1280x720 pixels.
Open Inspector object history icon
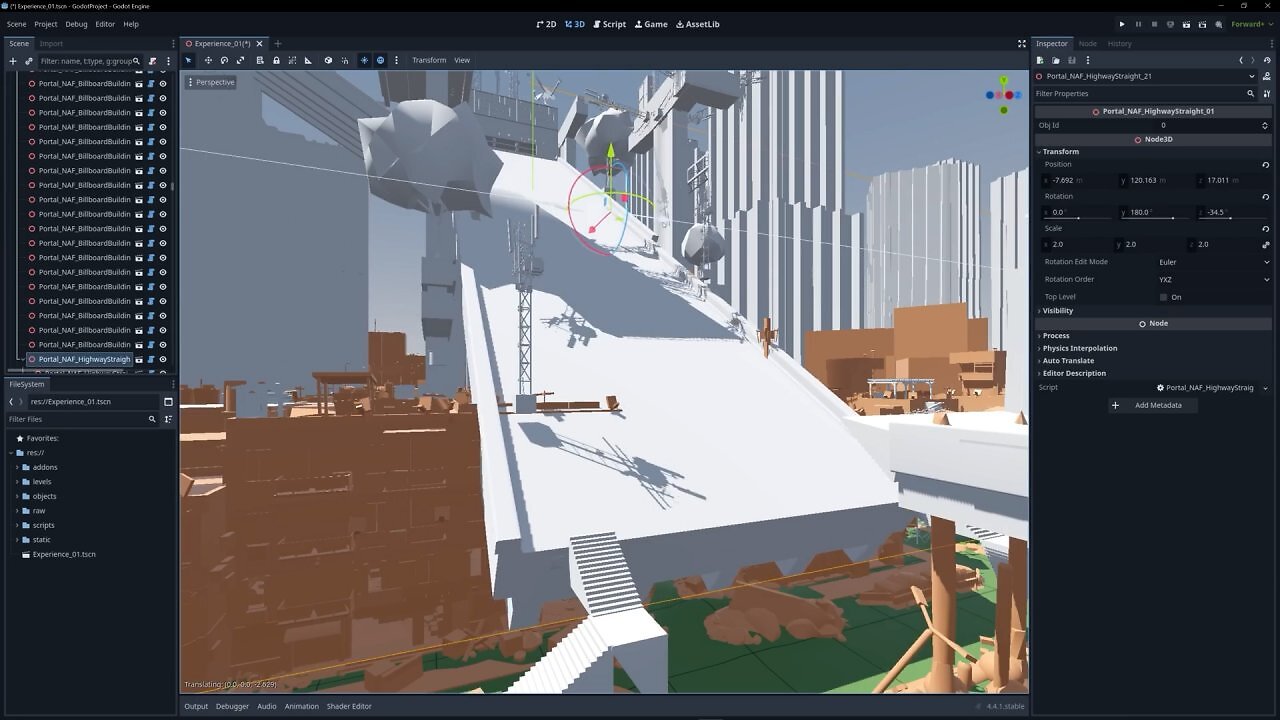pos(1267,60)
